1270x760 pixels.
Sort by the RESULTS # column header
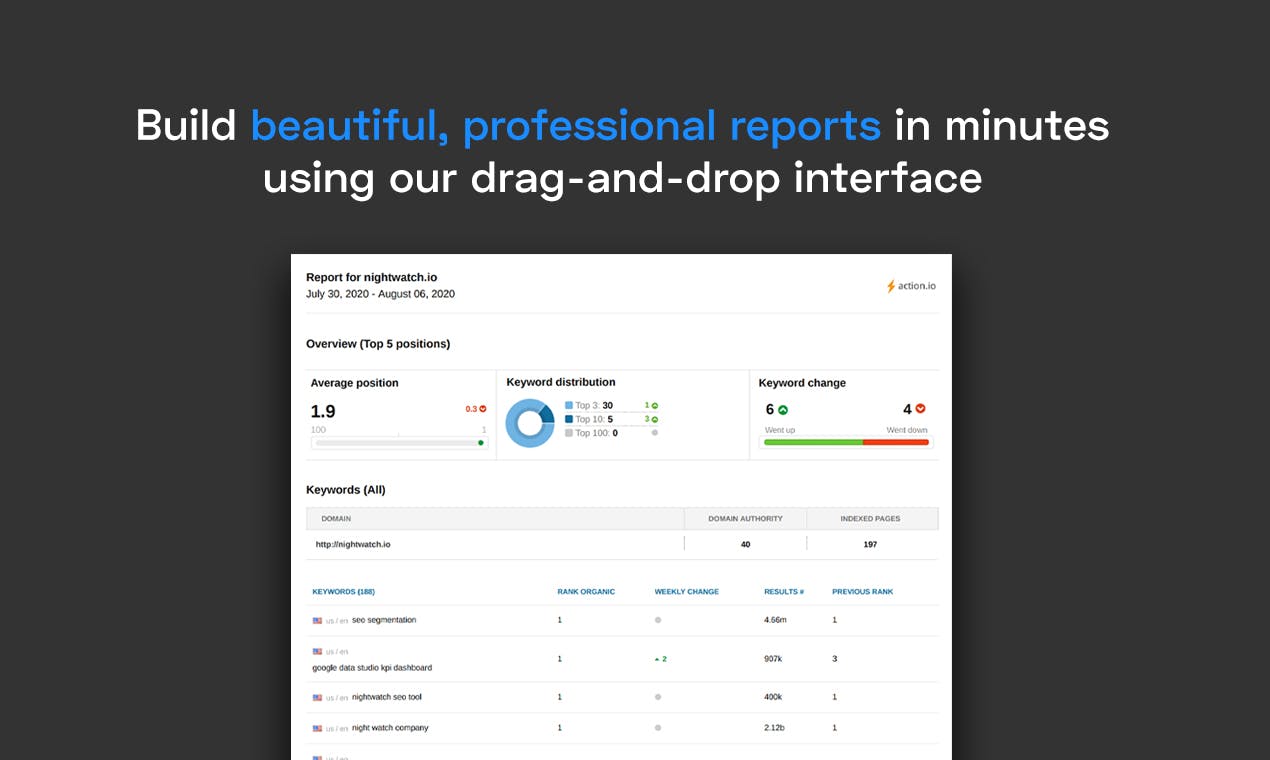pos(784,592)
